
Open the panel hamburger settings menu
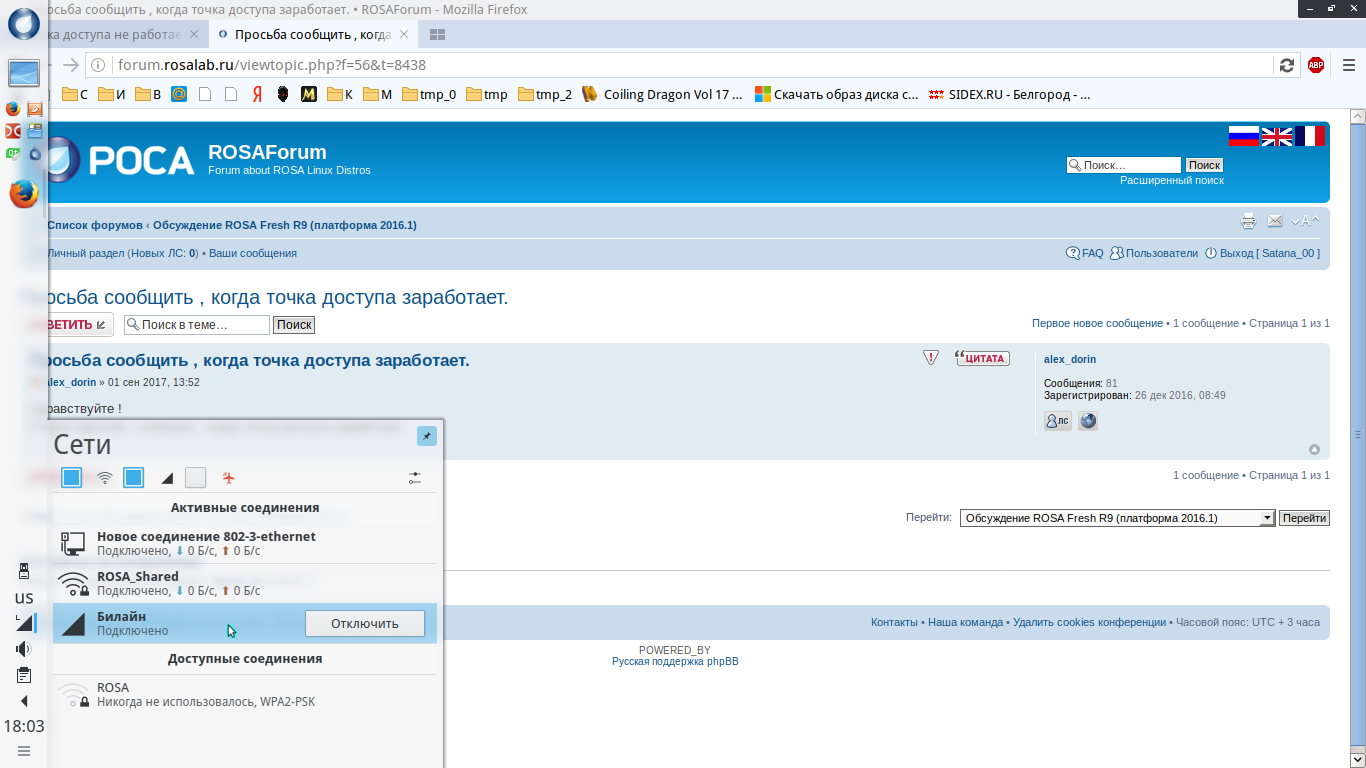[x=24, y=751]
